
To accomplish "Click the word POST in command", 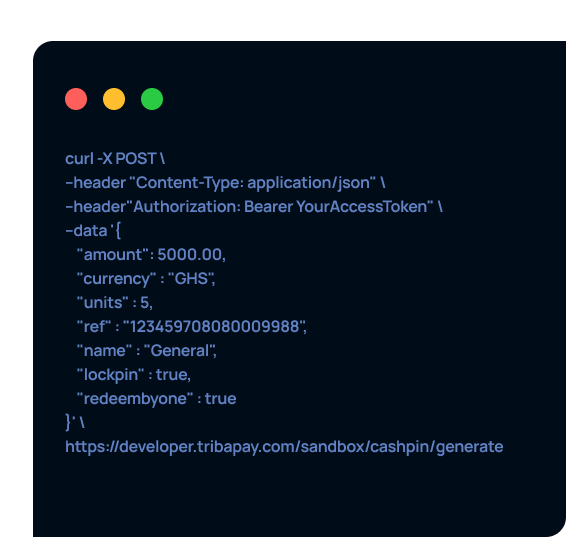I will pos(136,159).
